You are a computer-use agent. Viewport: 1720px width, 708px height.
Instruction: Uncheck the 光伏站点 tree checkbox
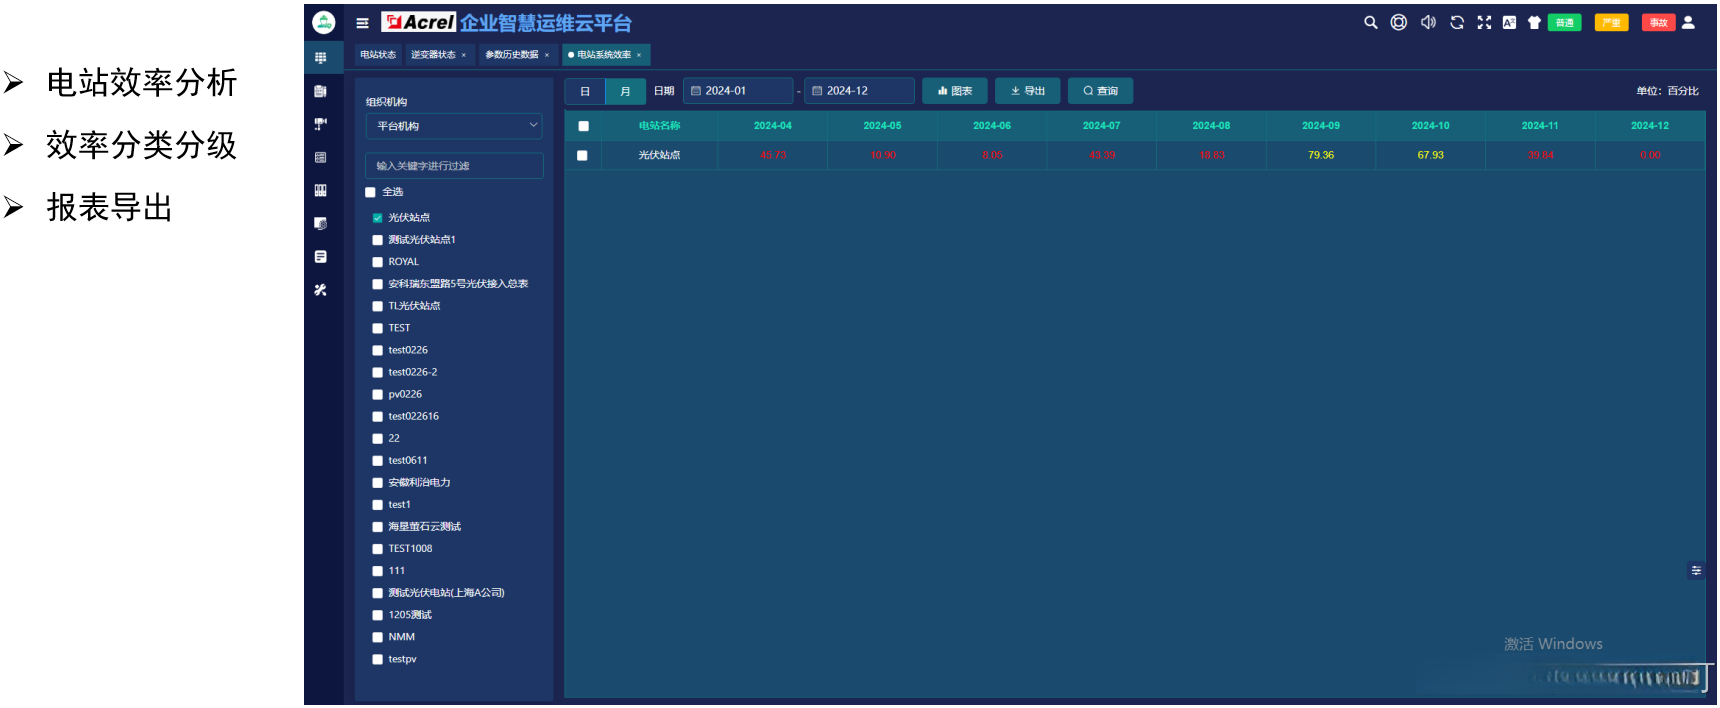pos(377,218)
